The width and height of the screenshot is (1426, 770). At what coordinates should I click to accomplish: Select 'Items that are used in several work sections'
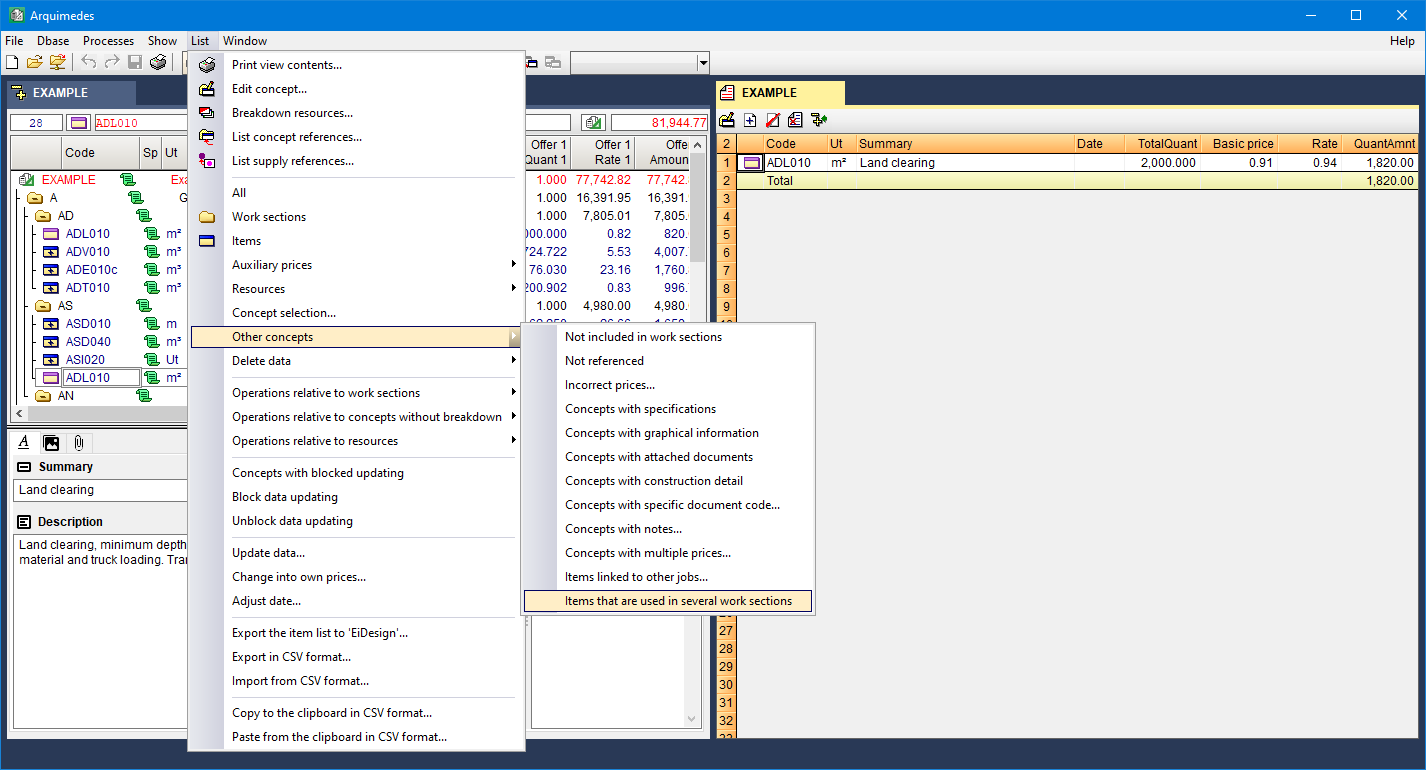pos(678,601)
